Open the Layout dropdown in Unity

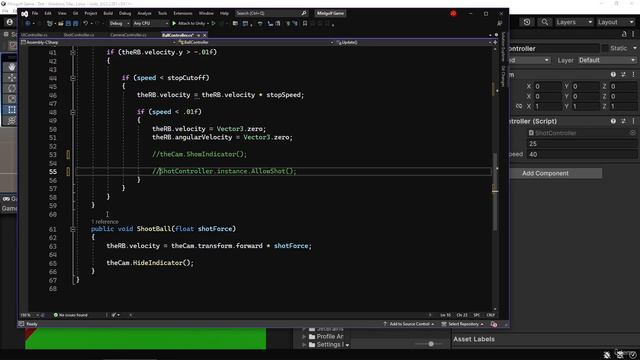(x=615, y=22)
